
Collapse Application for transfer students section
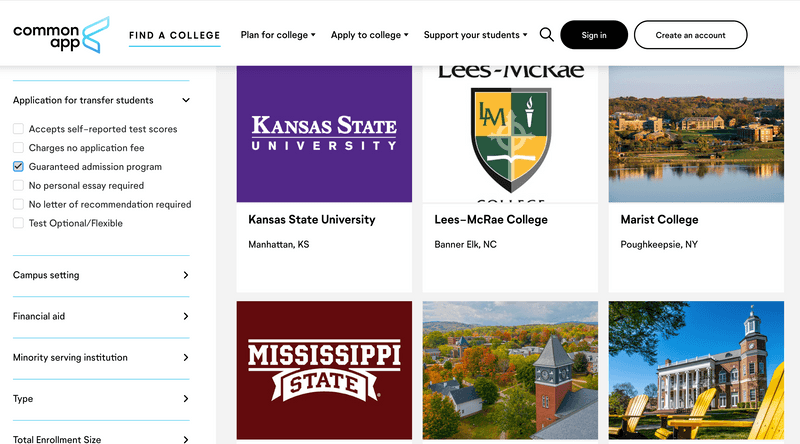101,100
